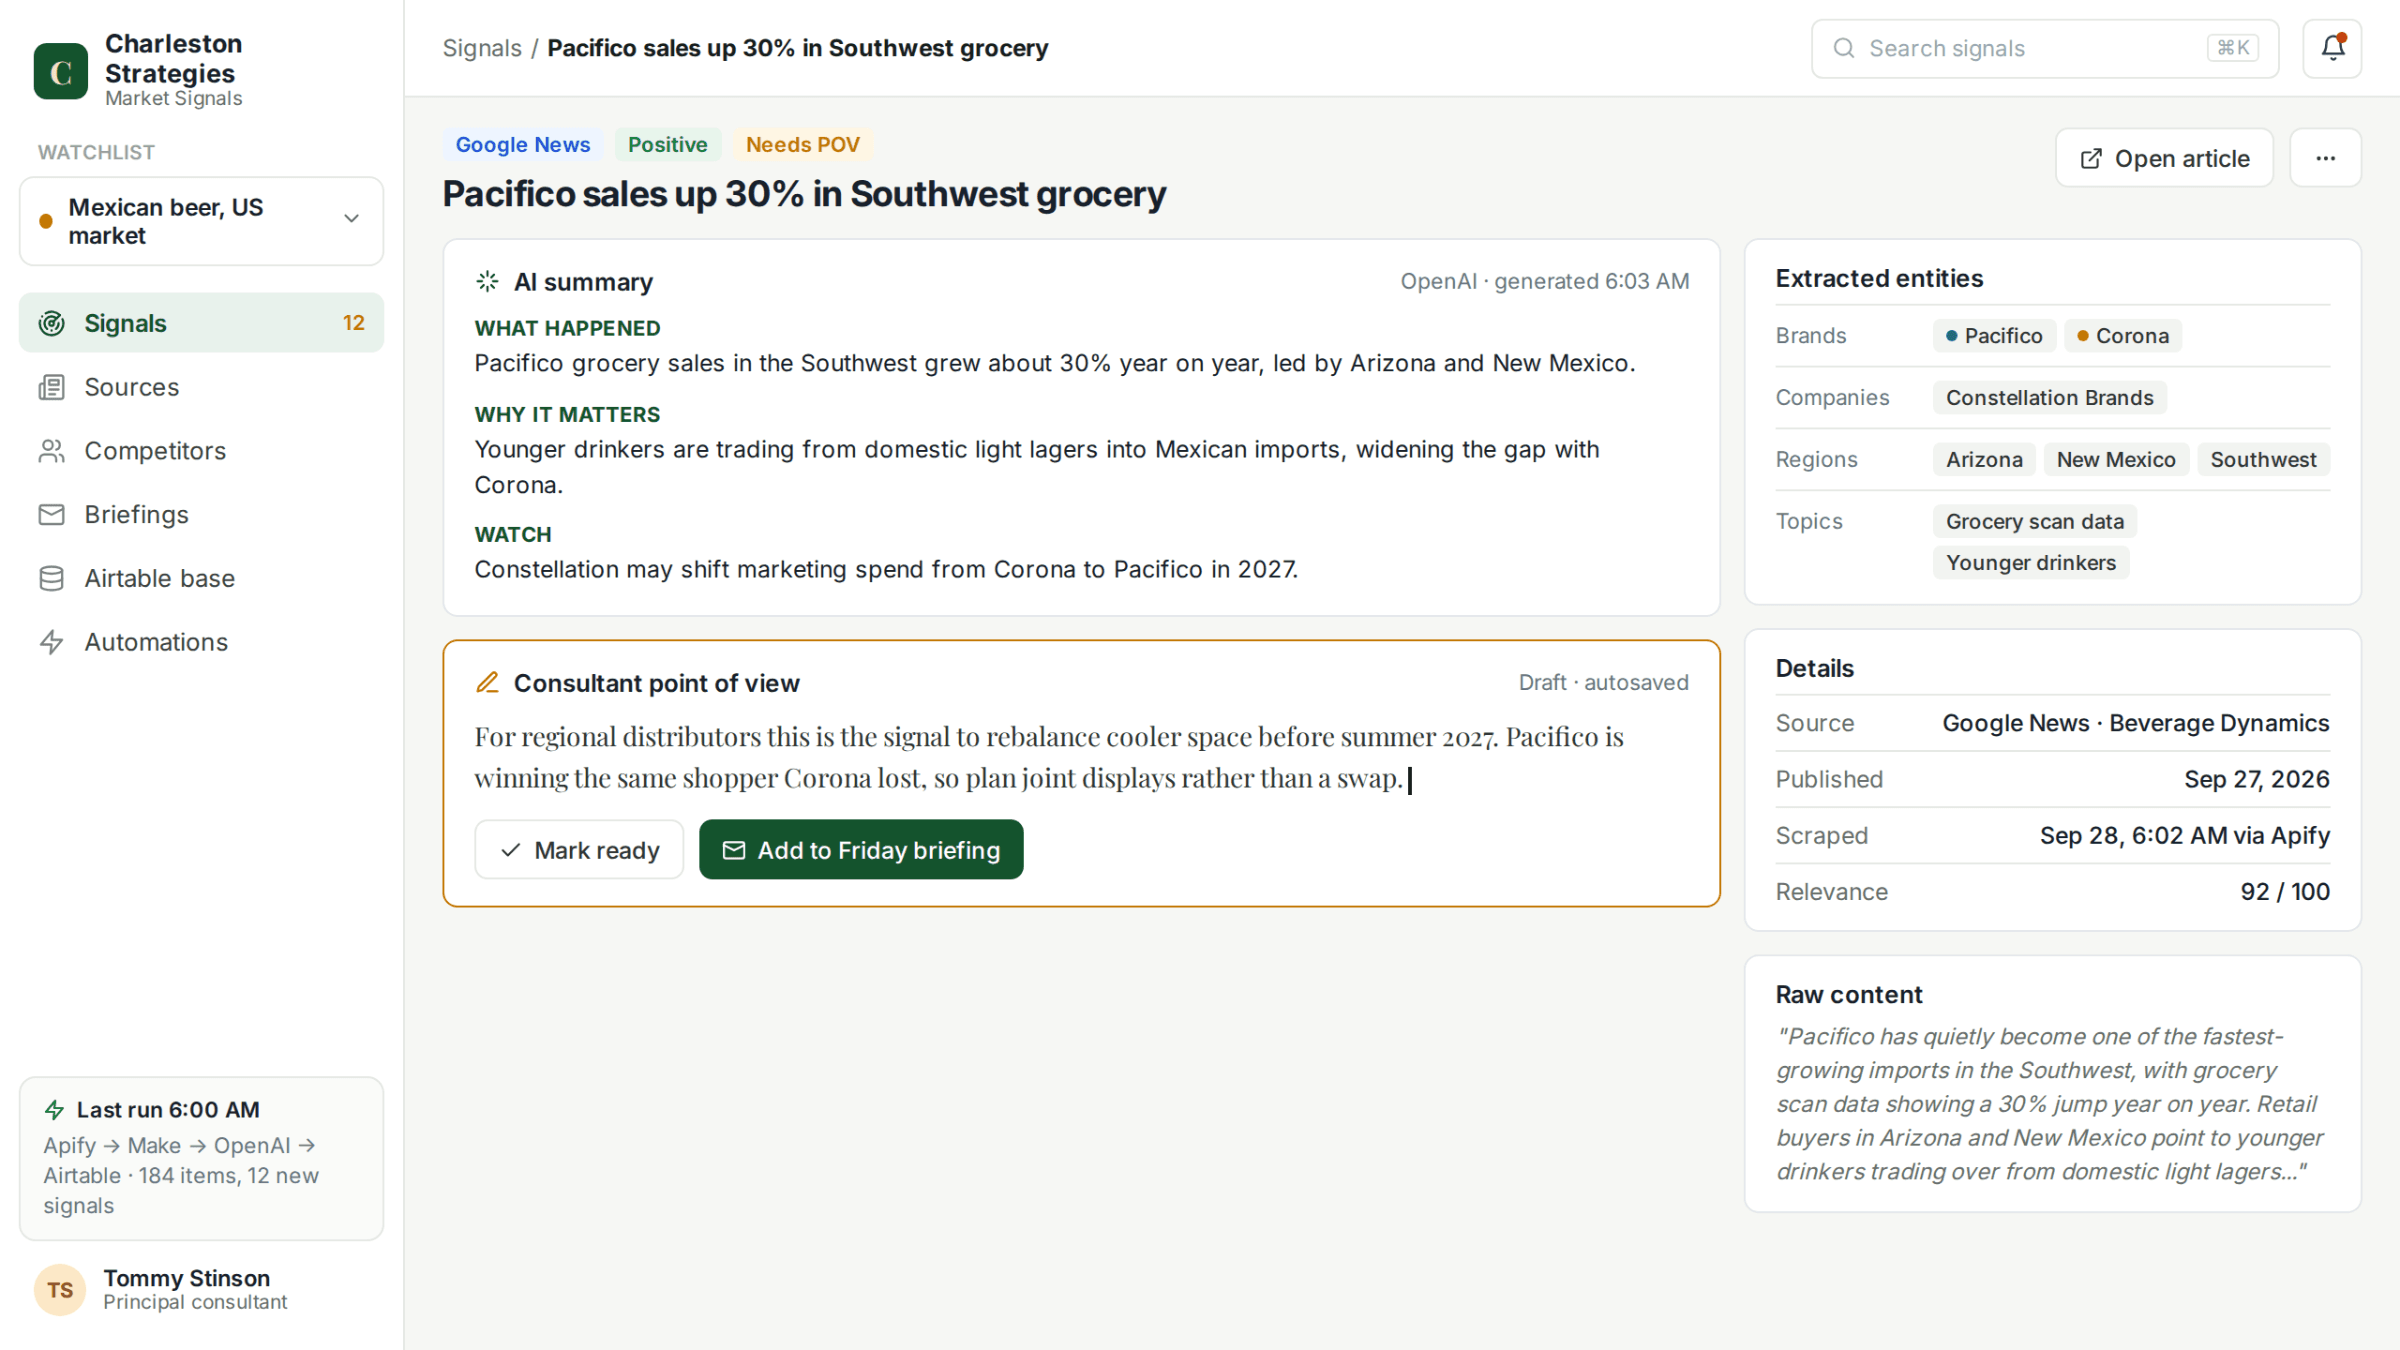Click Signals breadcrumb link
2400x1350 pixels.
point(482,48)
